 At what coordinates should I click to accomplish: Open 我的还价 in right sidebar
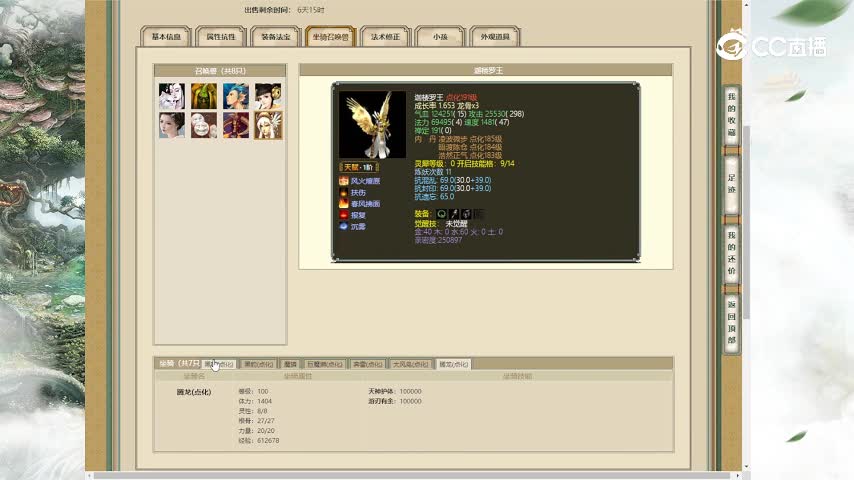[x=731, y=253]
